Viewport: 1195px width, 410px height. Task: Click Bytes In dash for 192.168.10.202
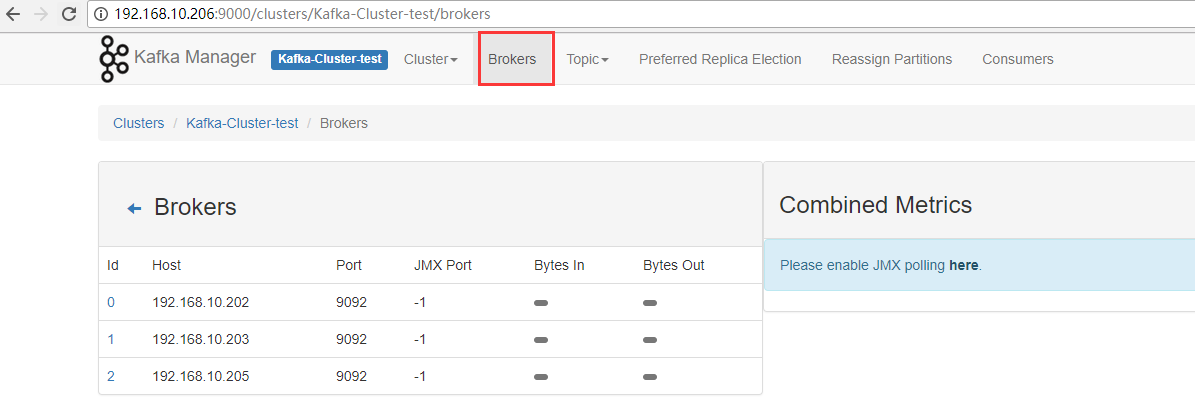click(x=541, y=303)
